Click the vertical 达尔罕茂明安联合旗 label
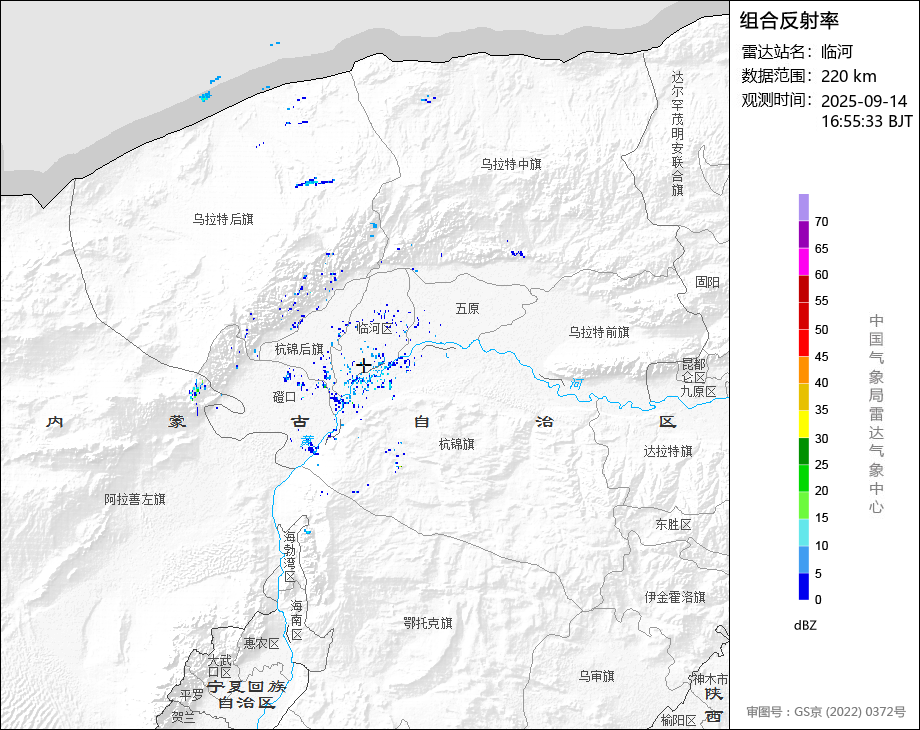Image resolution: width=920 pixels, height=730 pixels. point(678,134)
